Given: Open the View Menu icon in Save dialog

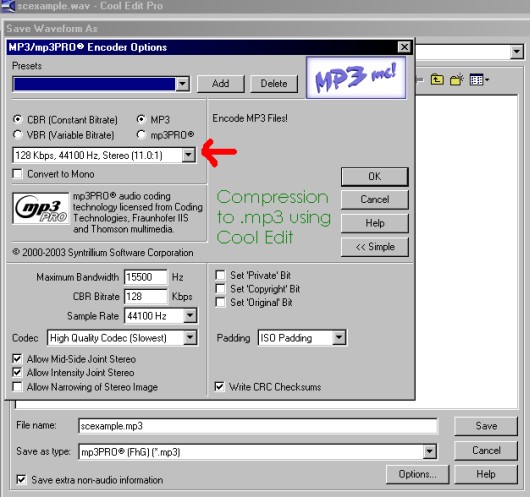Looking at the screenshot, I should pos(479,80).
